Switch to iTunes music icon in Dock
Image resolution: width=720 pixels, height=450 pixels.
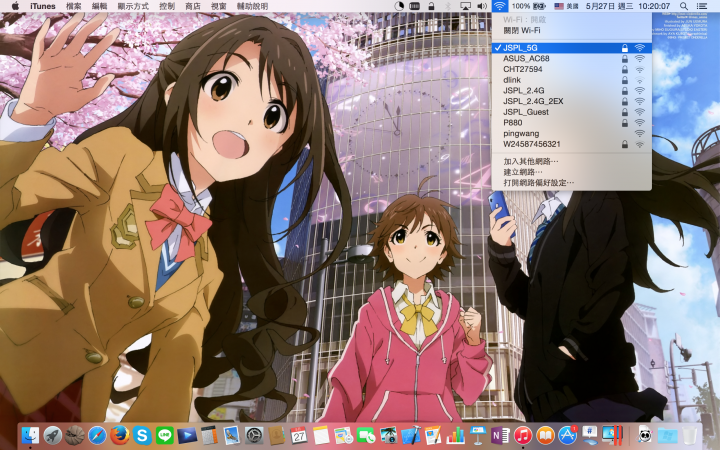(x=523, y=435)
